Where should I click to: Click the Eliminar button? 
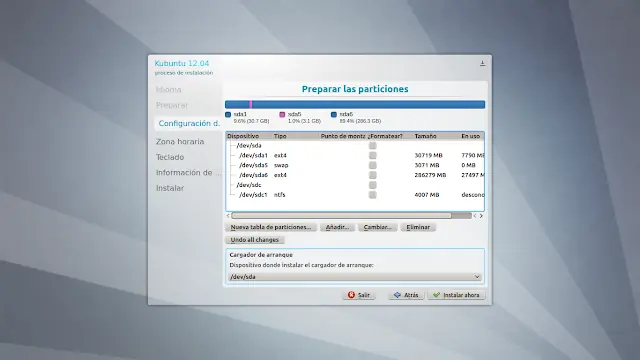tap(418, 227)
